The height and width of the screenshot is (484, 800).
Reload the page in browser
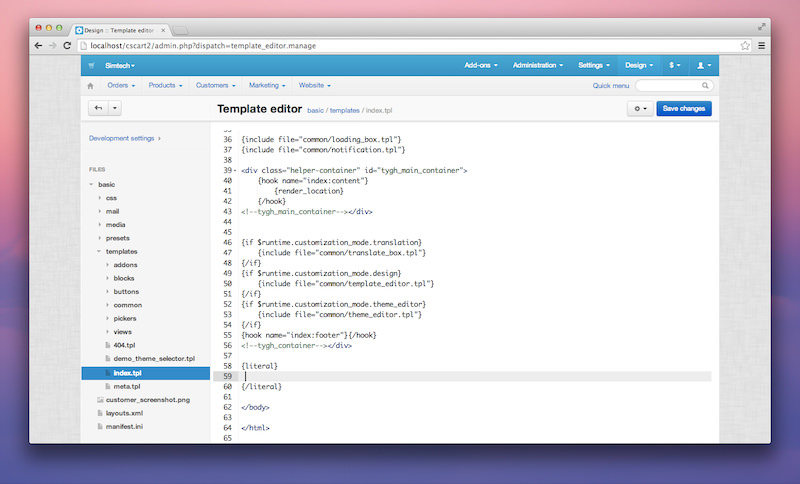[68, 46]
